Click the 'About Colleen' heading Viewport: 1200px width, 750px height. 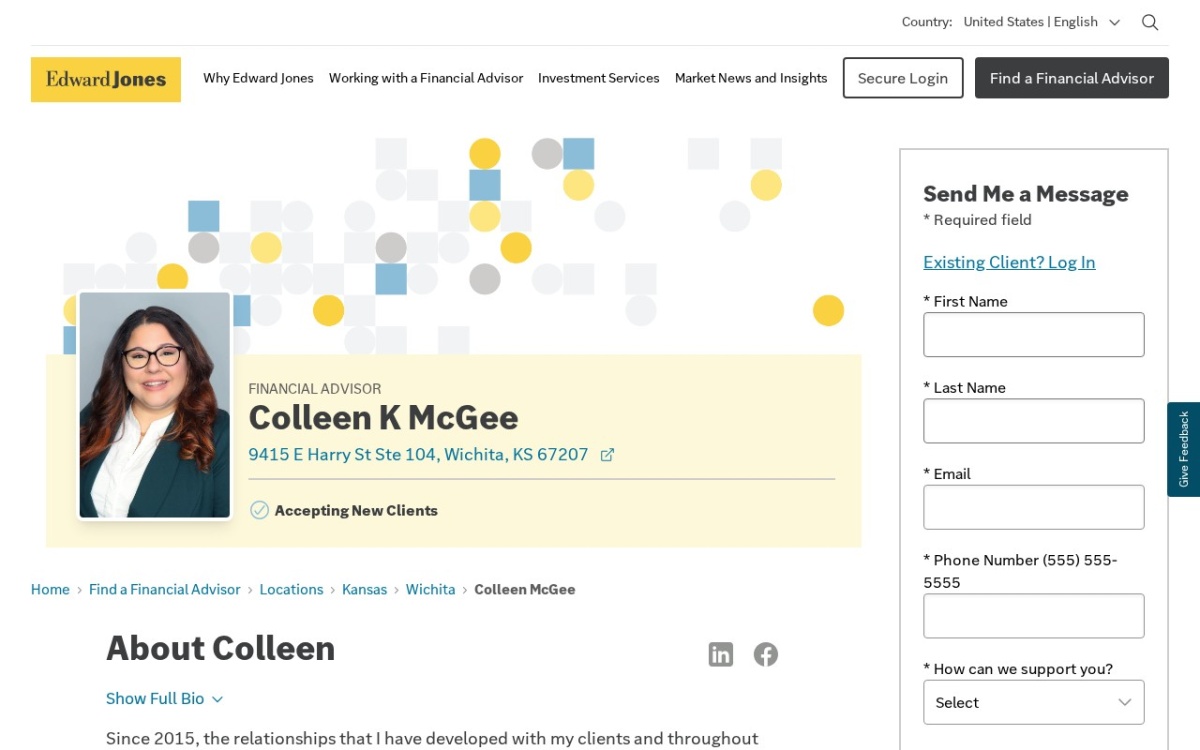coord(221,649)
